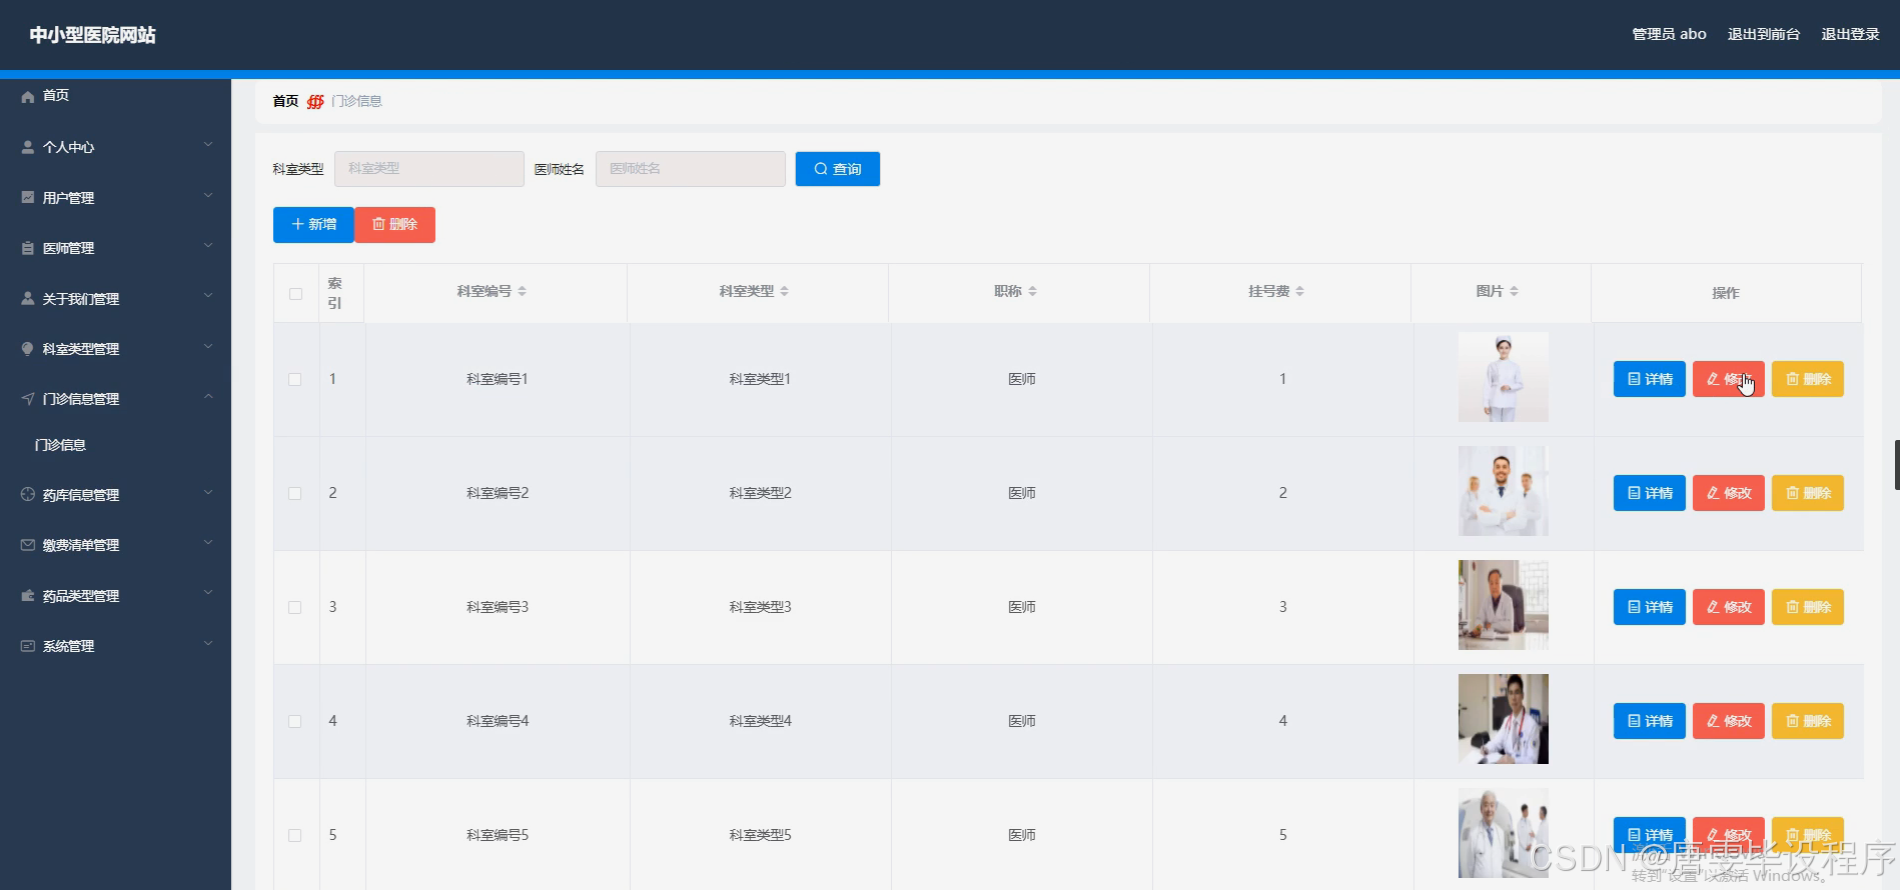Click 退出到前台 in the header

pos(1764,34)
